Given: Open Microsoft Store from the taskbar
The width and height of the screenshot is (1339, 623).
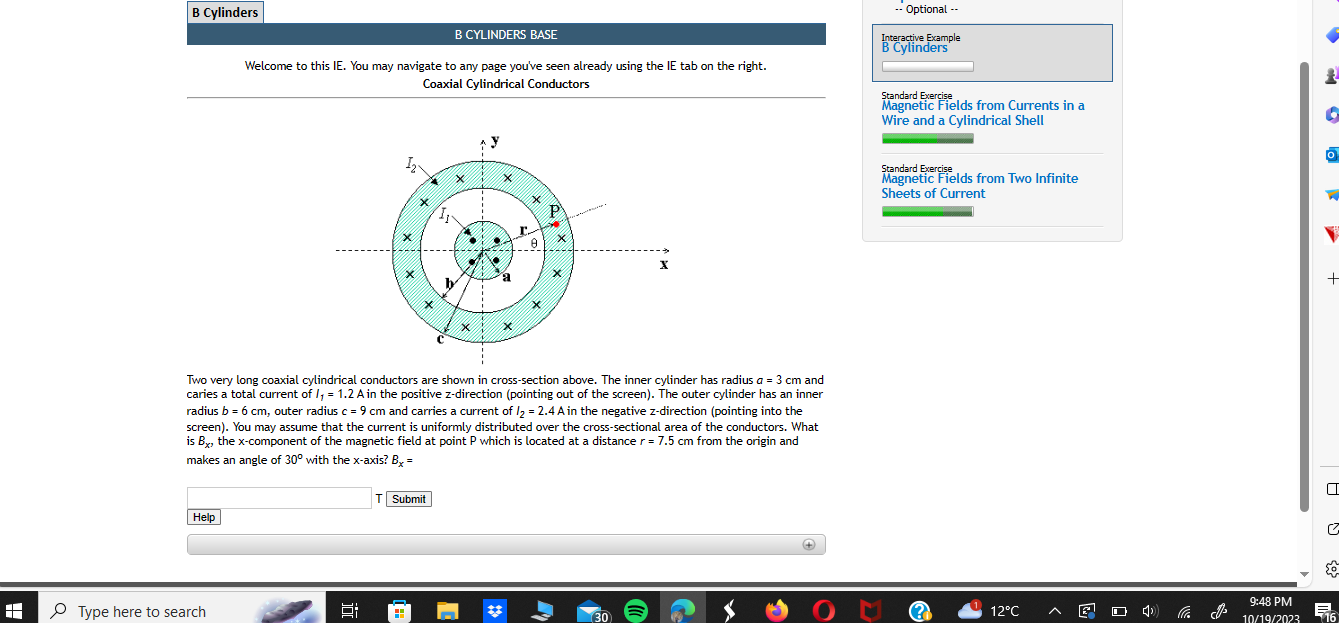Looking at the screenshot, I should (x=398, y=610).
